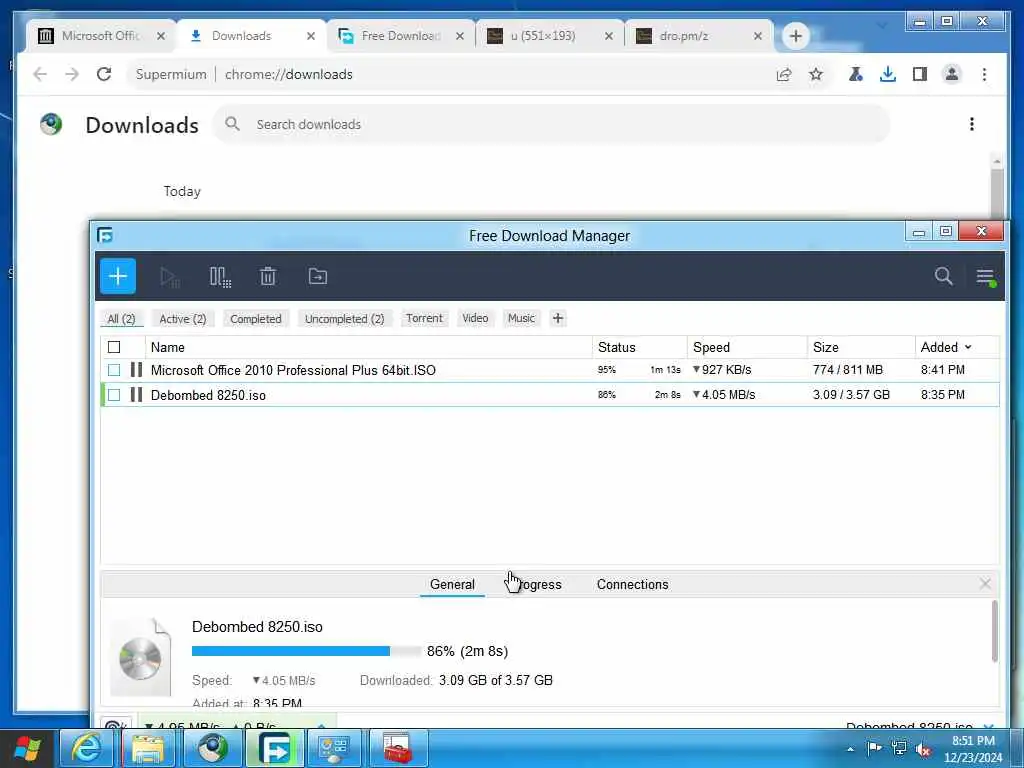Switch to dro.pm/z browser tab
The height and width of the screenshot is (768, 1024).
pyautogui.click(x=683, y=36)
